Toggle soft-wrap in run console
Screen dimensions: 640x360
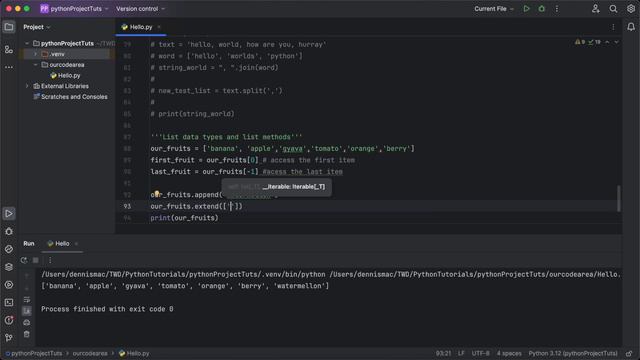pos(27,300)
